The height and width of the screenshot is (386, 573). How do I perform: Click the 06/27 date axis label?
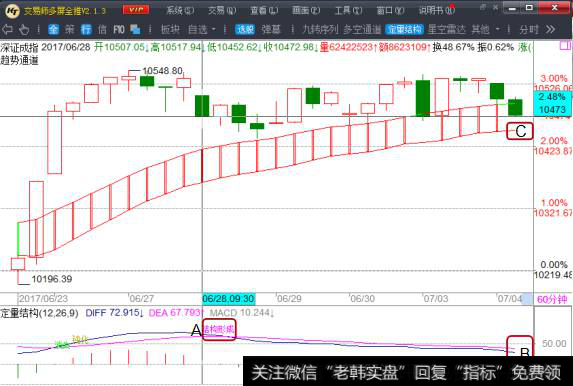pyautogui.click(x=142, y=299)
